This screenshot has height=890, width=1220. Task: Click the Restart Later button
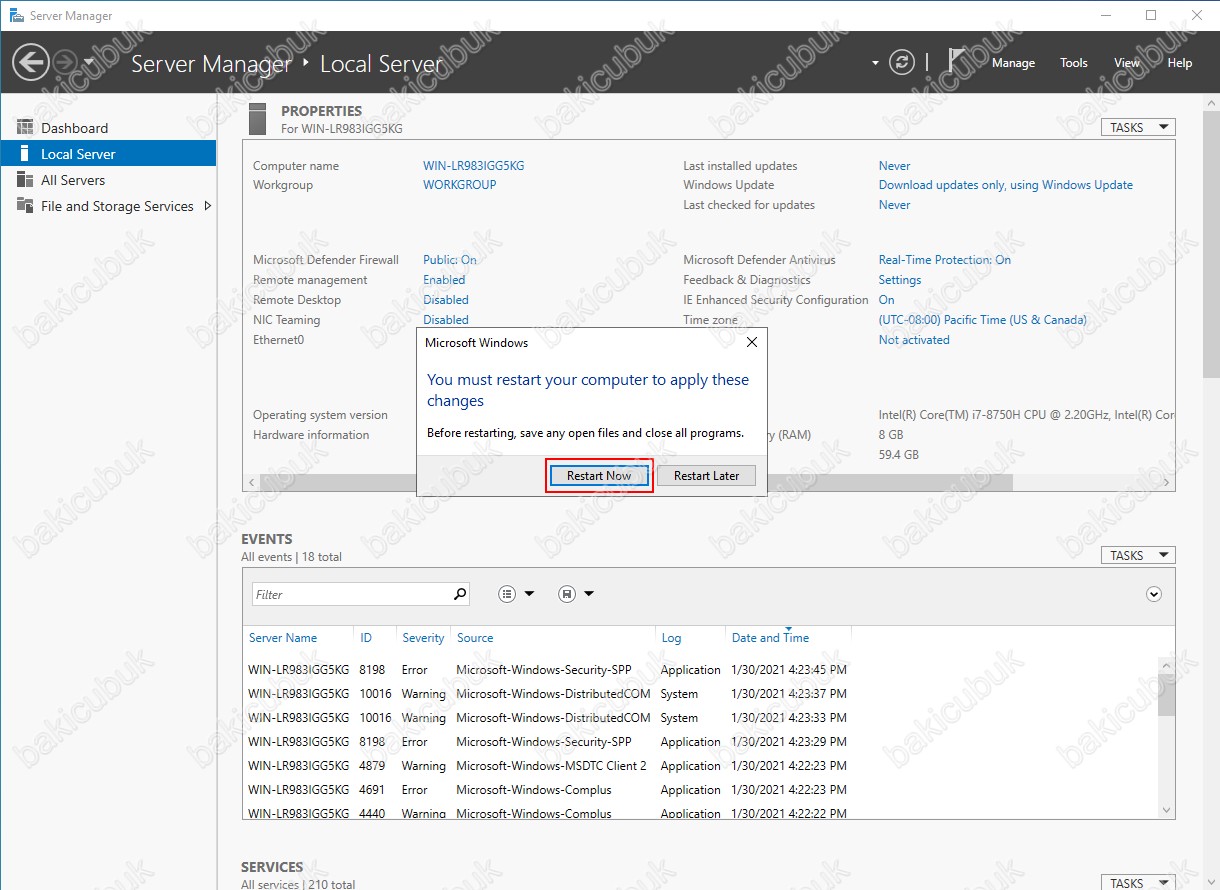(706, 476)
